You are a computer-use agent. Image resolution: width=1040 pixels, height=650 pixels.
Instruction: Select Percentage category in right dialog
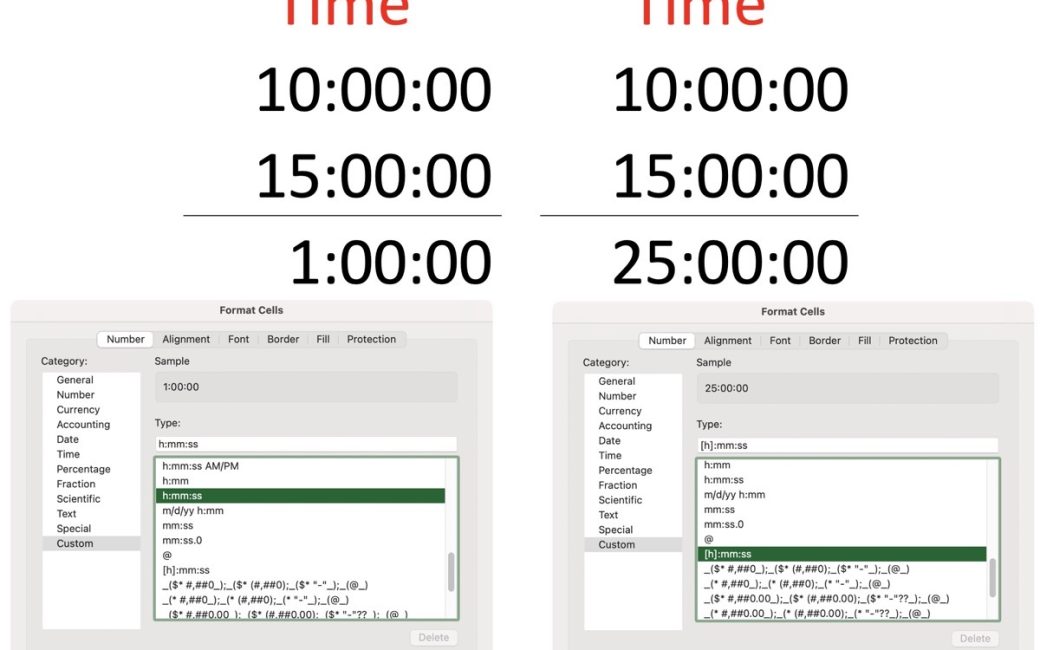coord(625,470)
